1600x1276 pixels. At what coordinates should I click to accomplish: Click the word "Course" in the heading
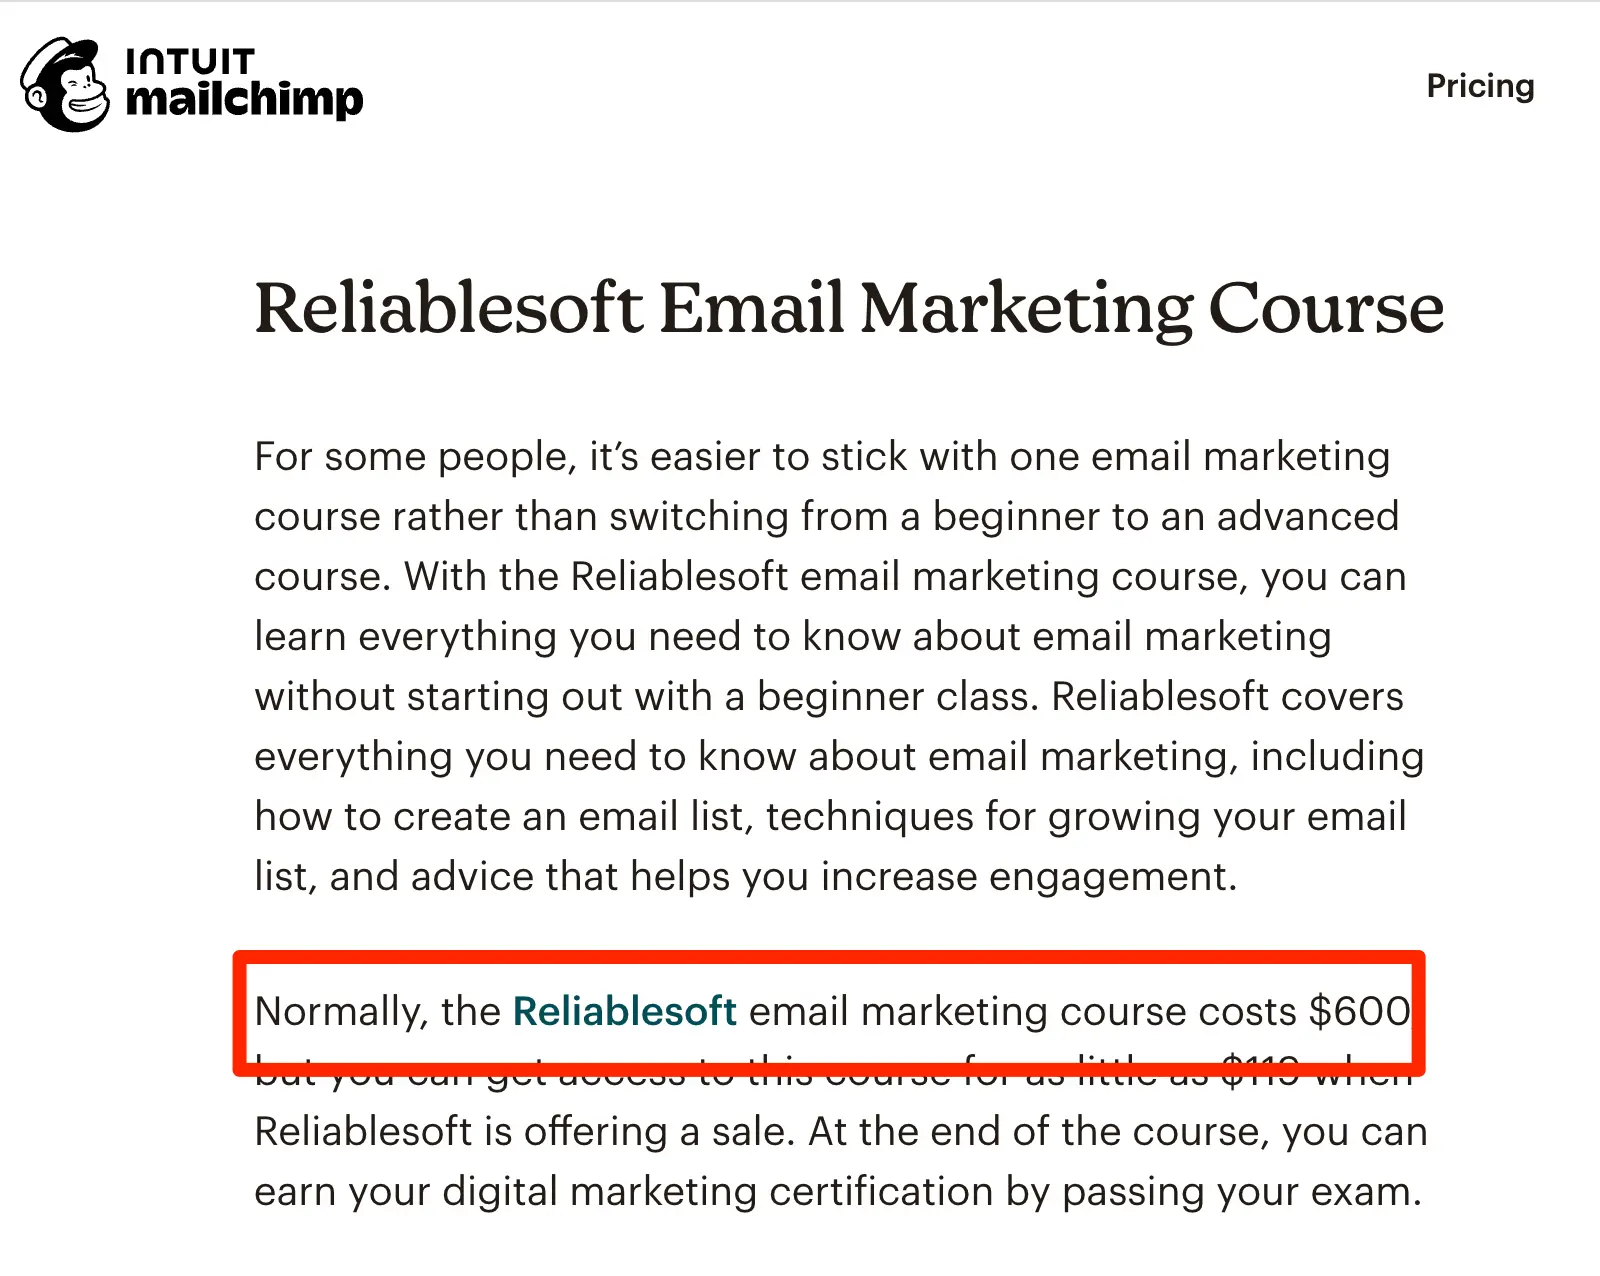coord(1326,308)
